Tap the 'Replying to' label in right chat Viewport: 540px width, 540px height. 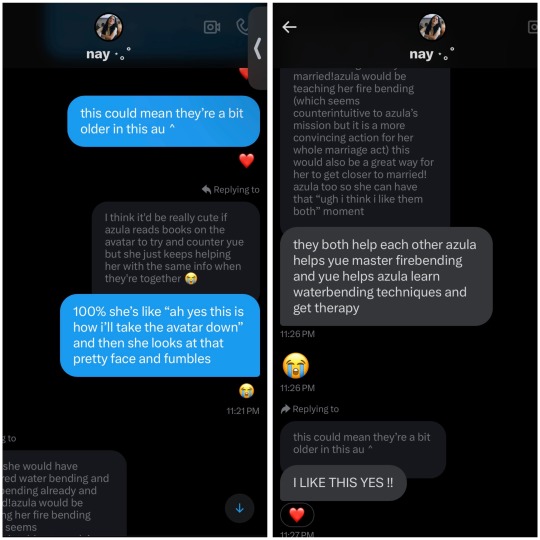310,409
